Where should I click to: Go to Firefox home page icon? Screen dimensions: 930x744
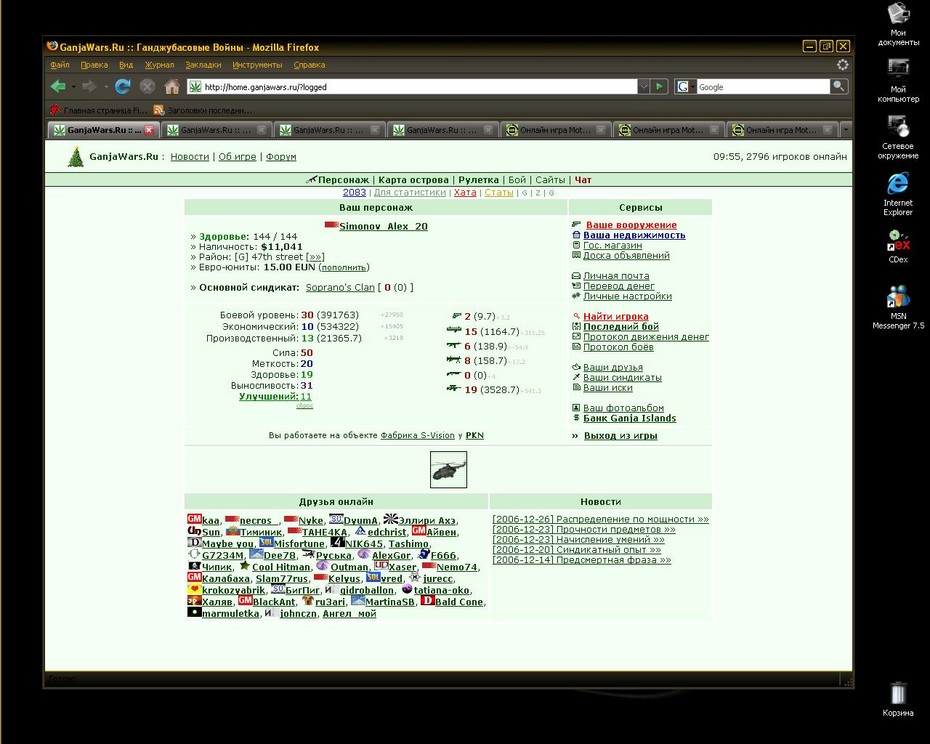tap(172, 87)
